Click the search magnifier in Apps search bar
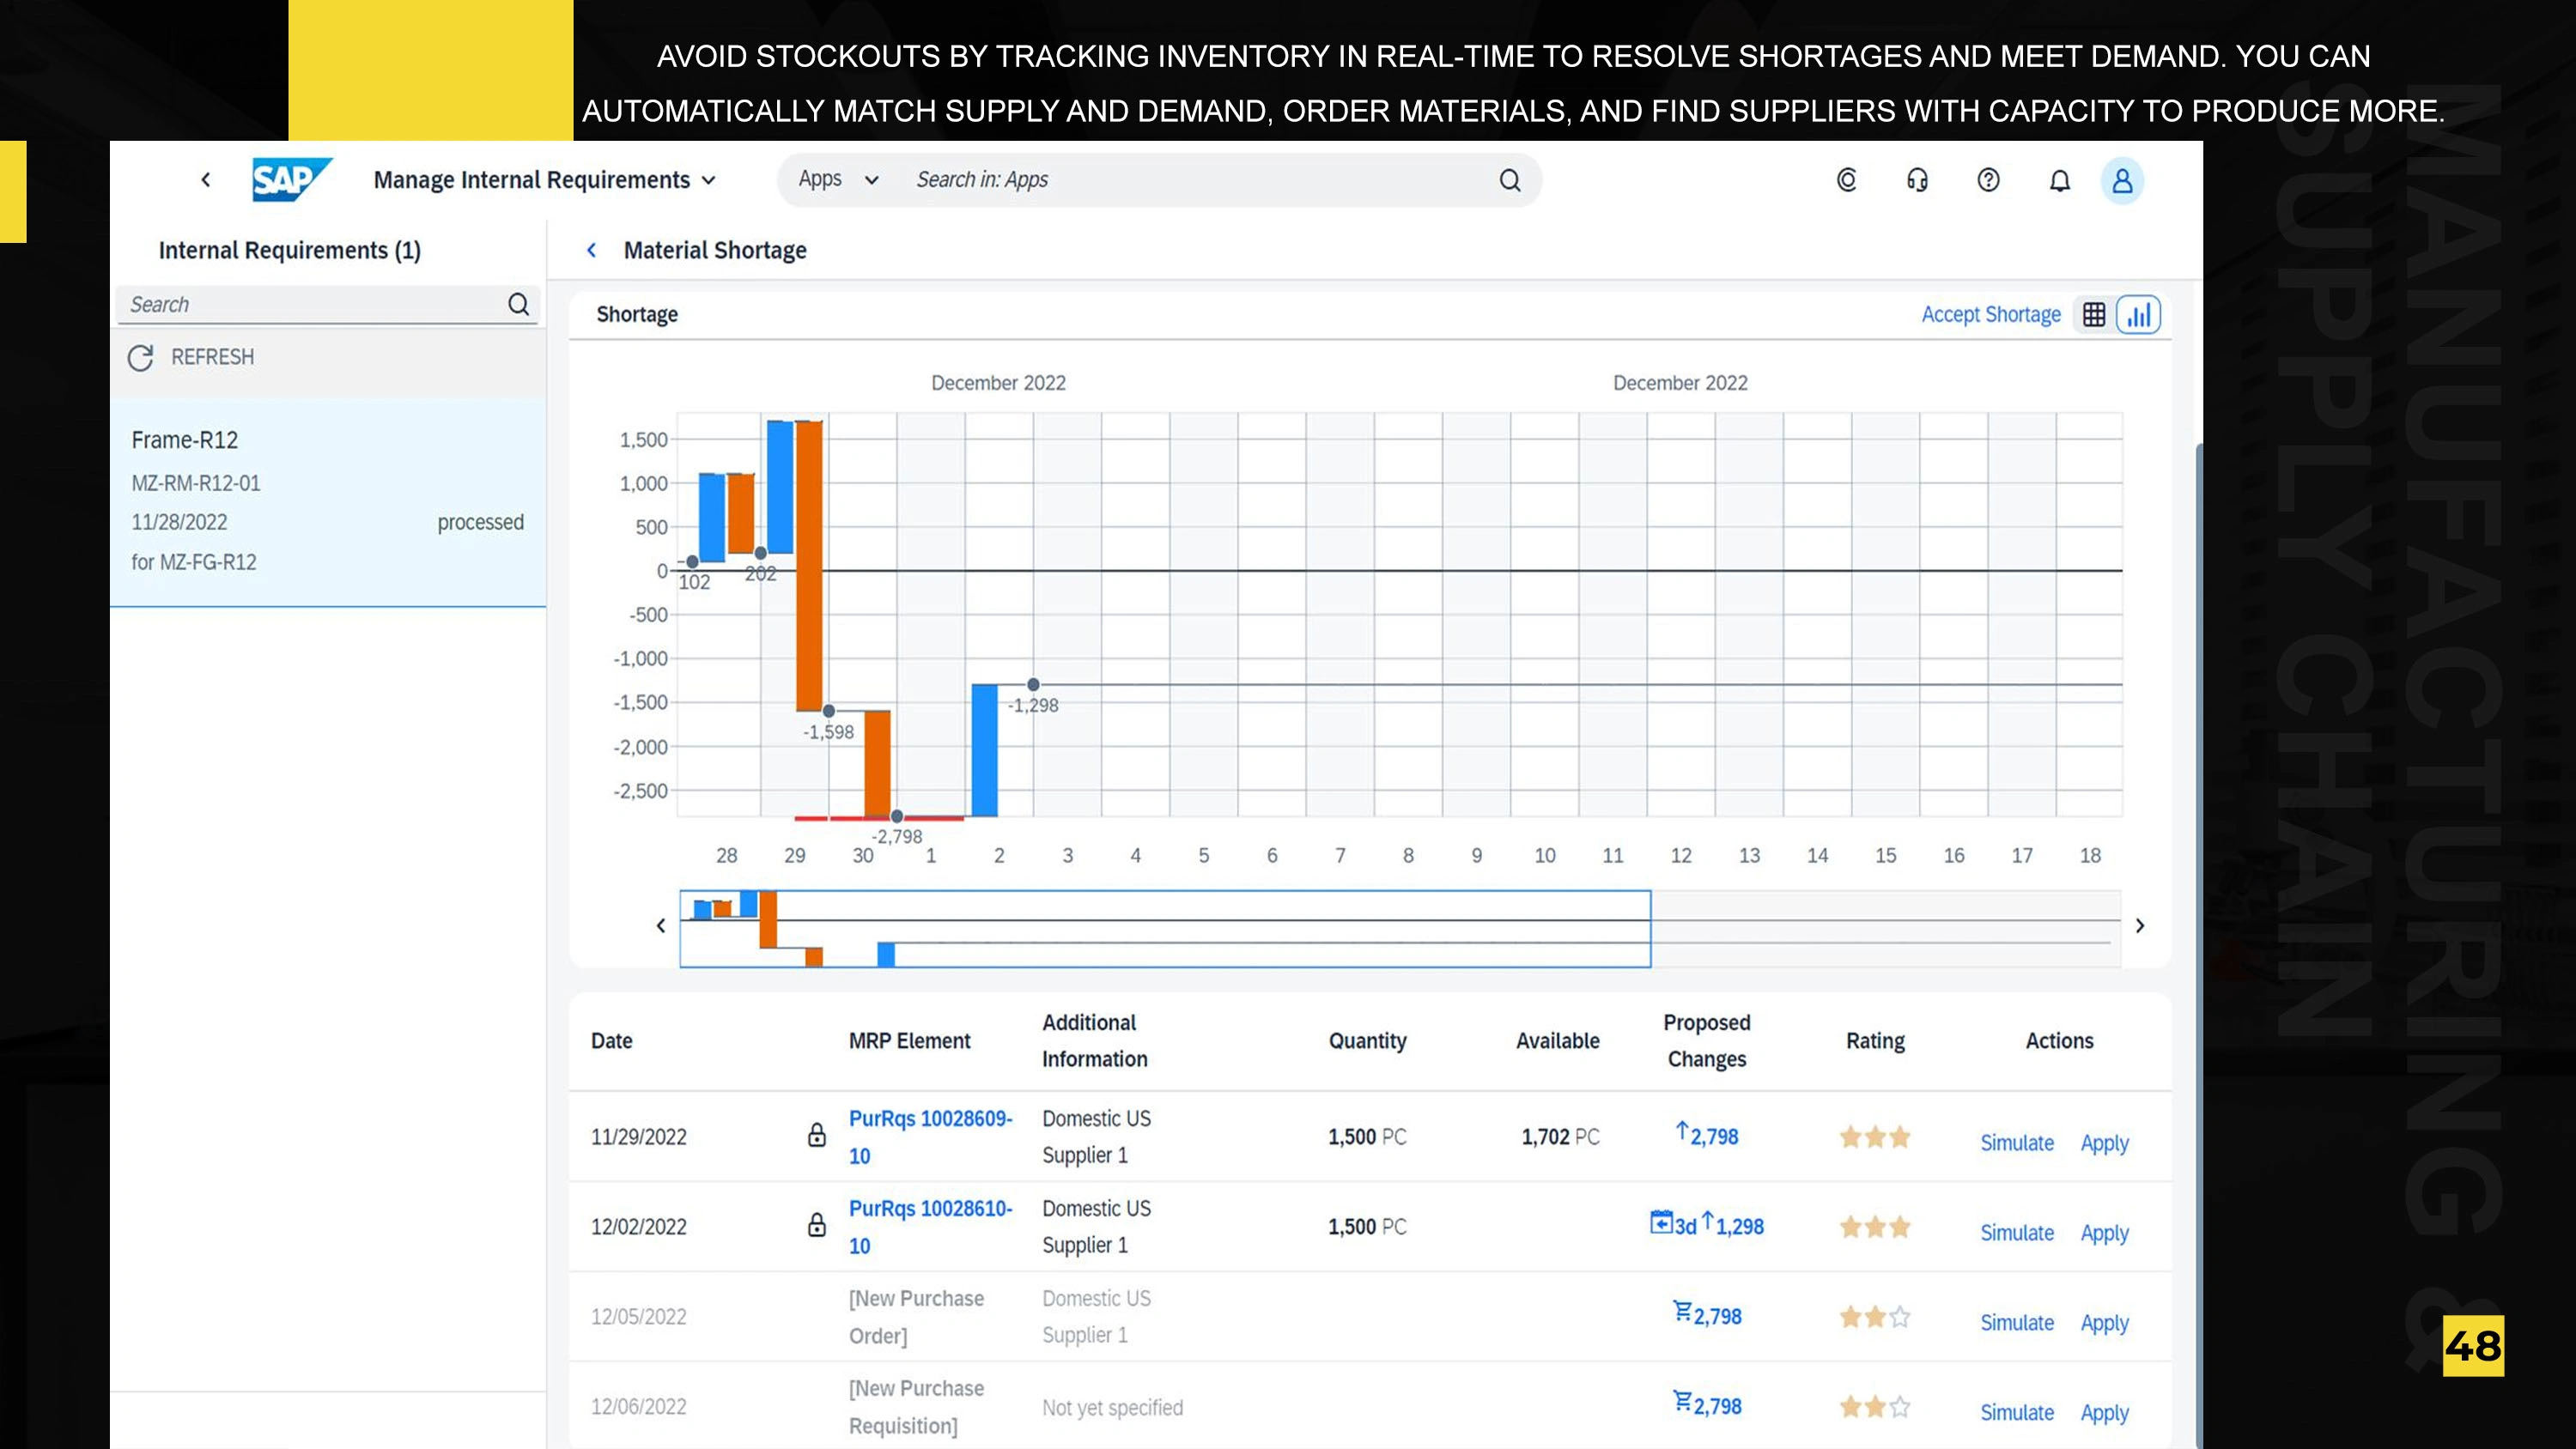 point(1509,180)
